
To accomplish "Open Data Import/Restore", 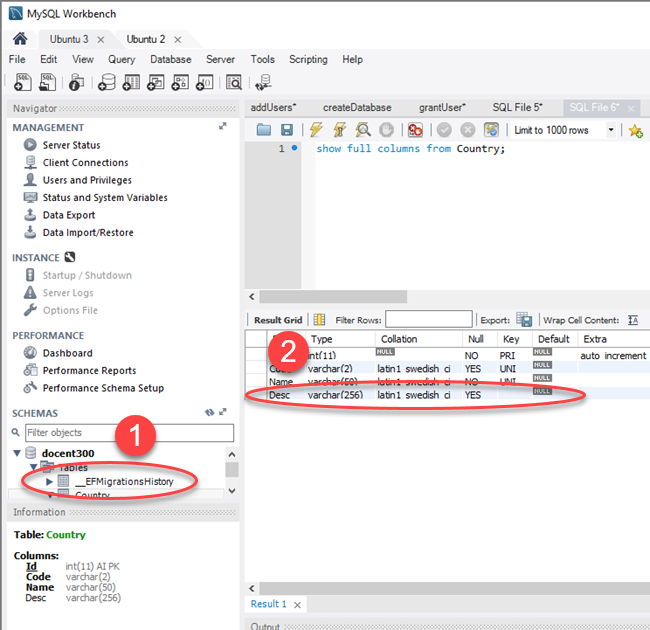I will (88, 232).
